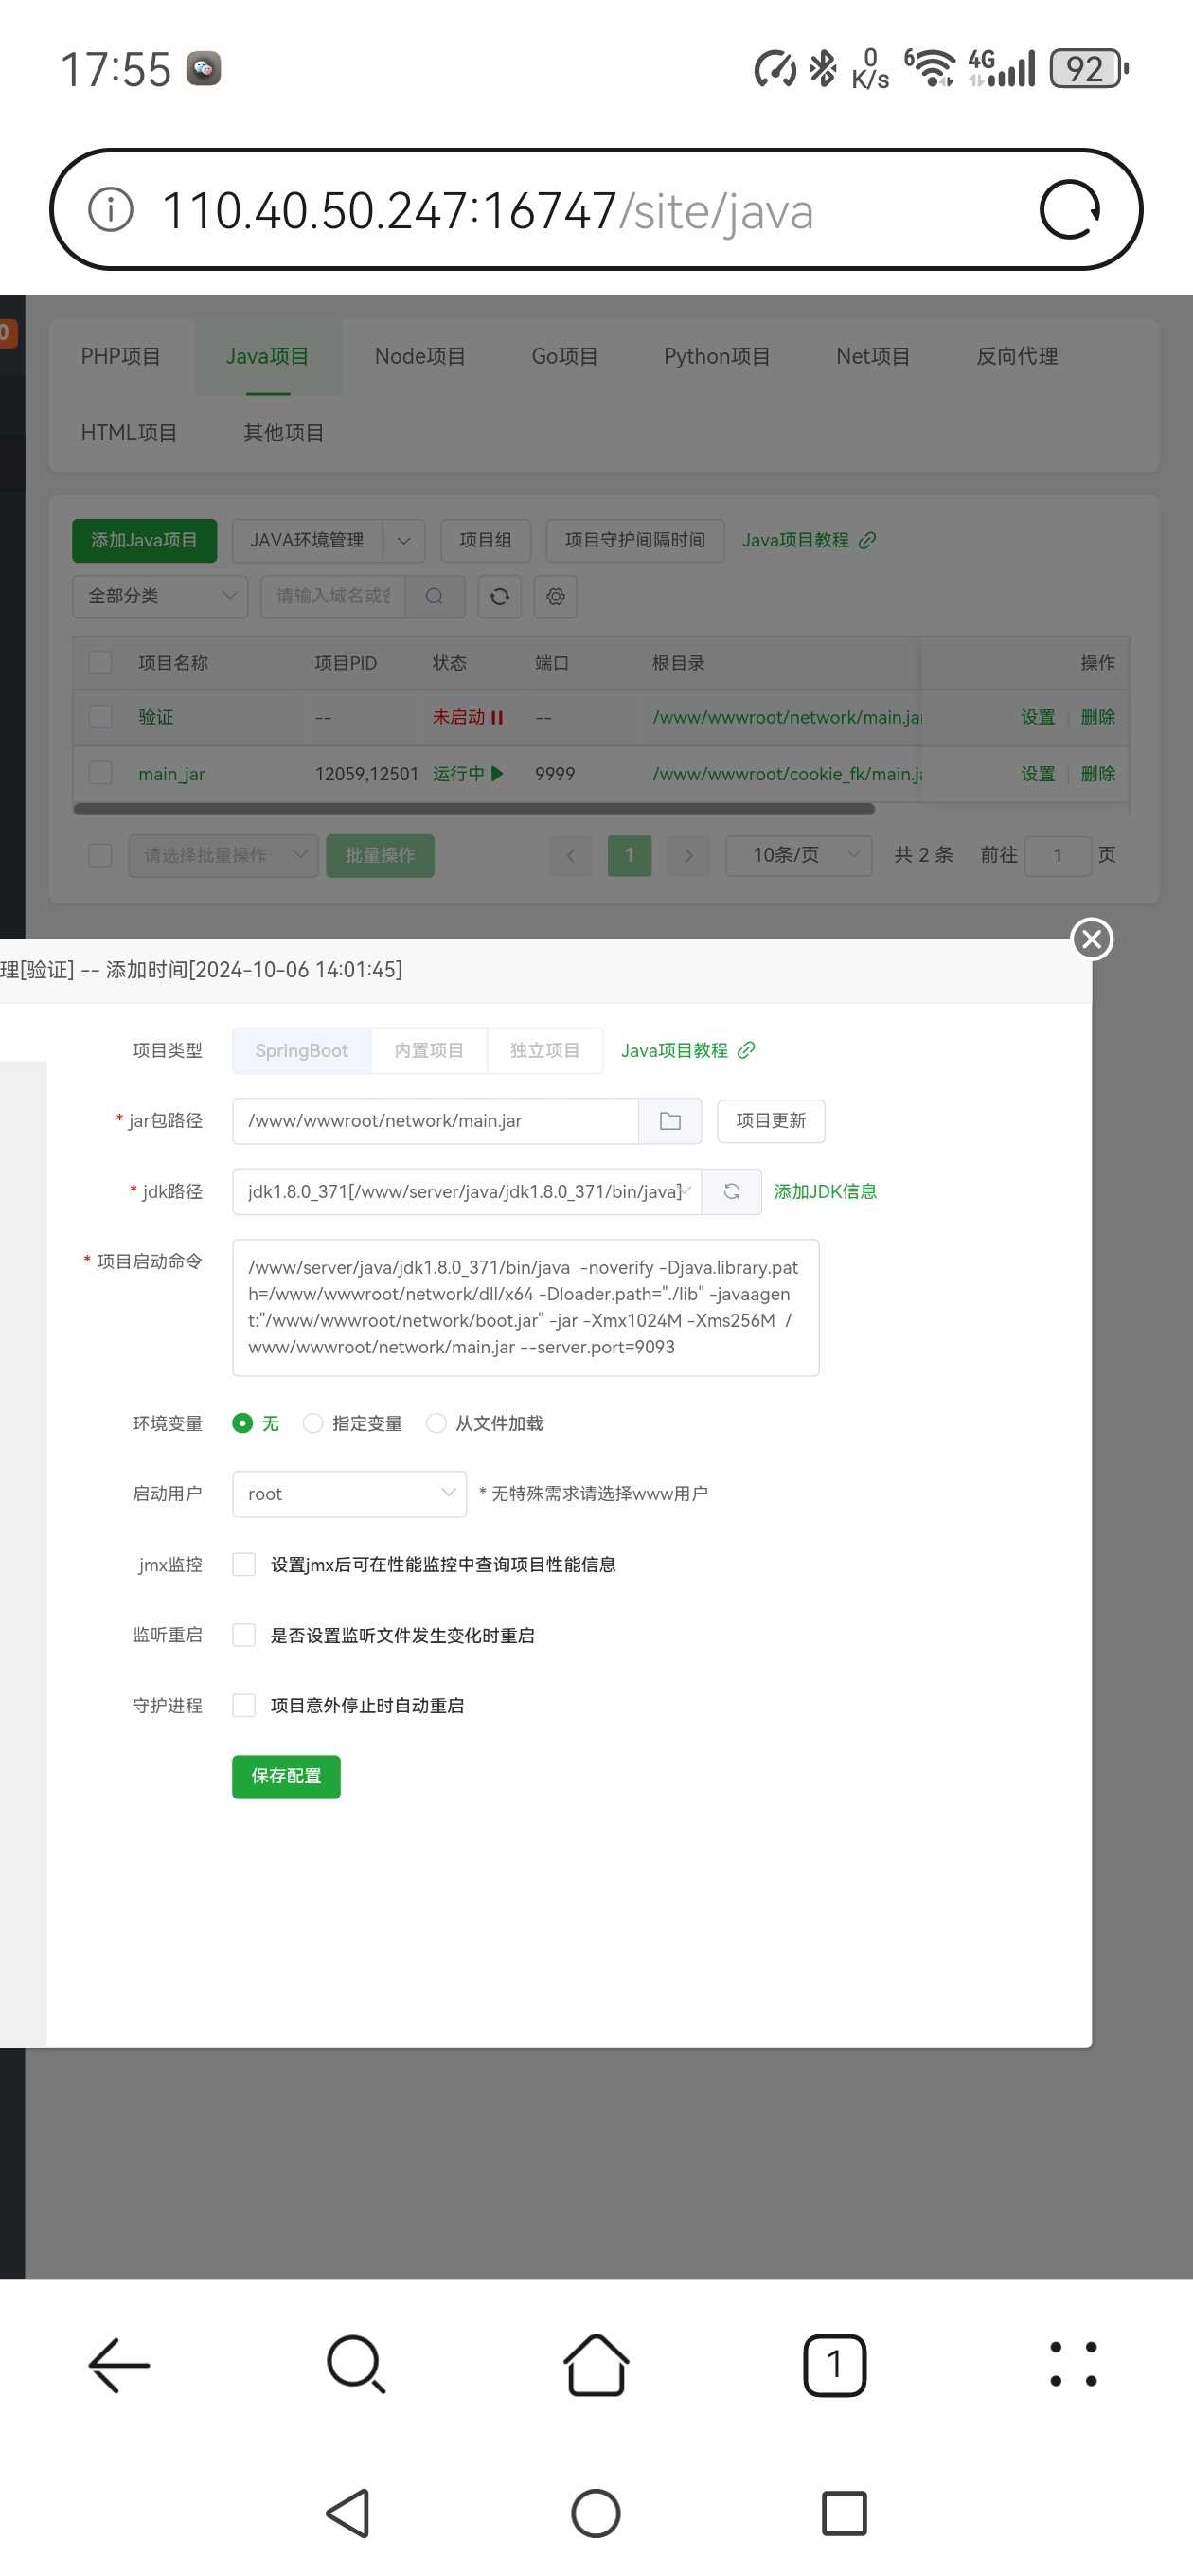The height and width of the screenshot is (2576, 1193).
Task: Switch to the Go项目 tab
Action: pyautogui.click(x=565, y=357)
